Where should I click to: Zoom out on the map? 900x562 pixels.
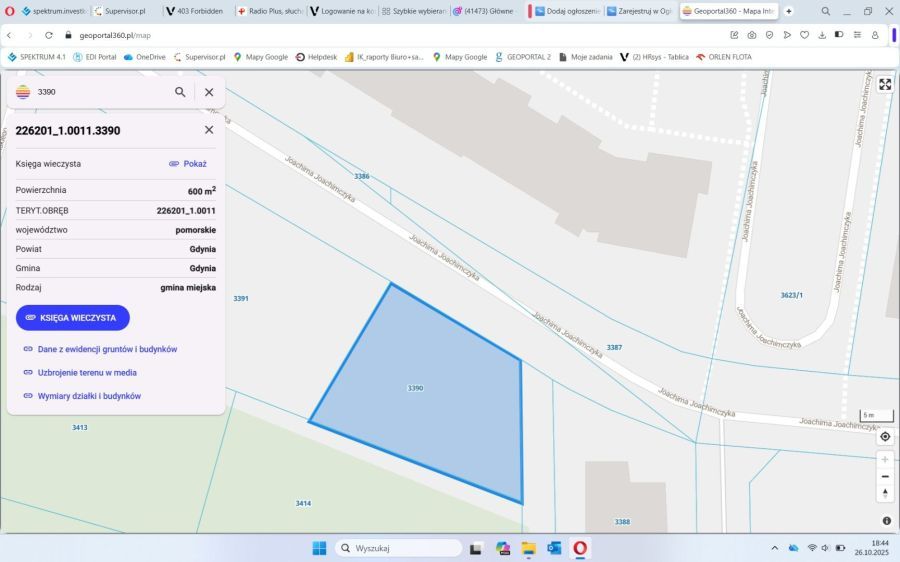pyautogui.click(x=885, y=476)
